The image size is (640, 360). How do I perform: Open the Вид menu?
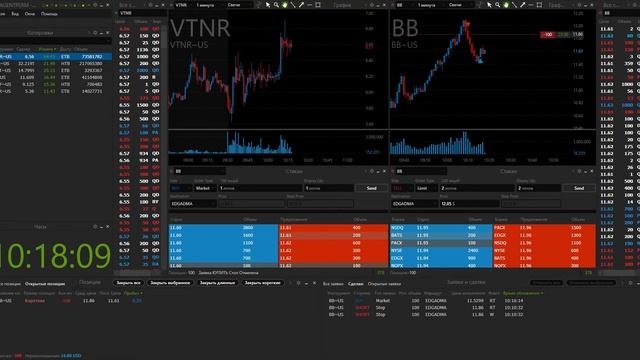coord(15,13)
